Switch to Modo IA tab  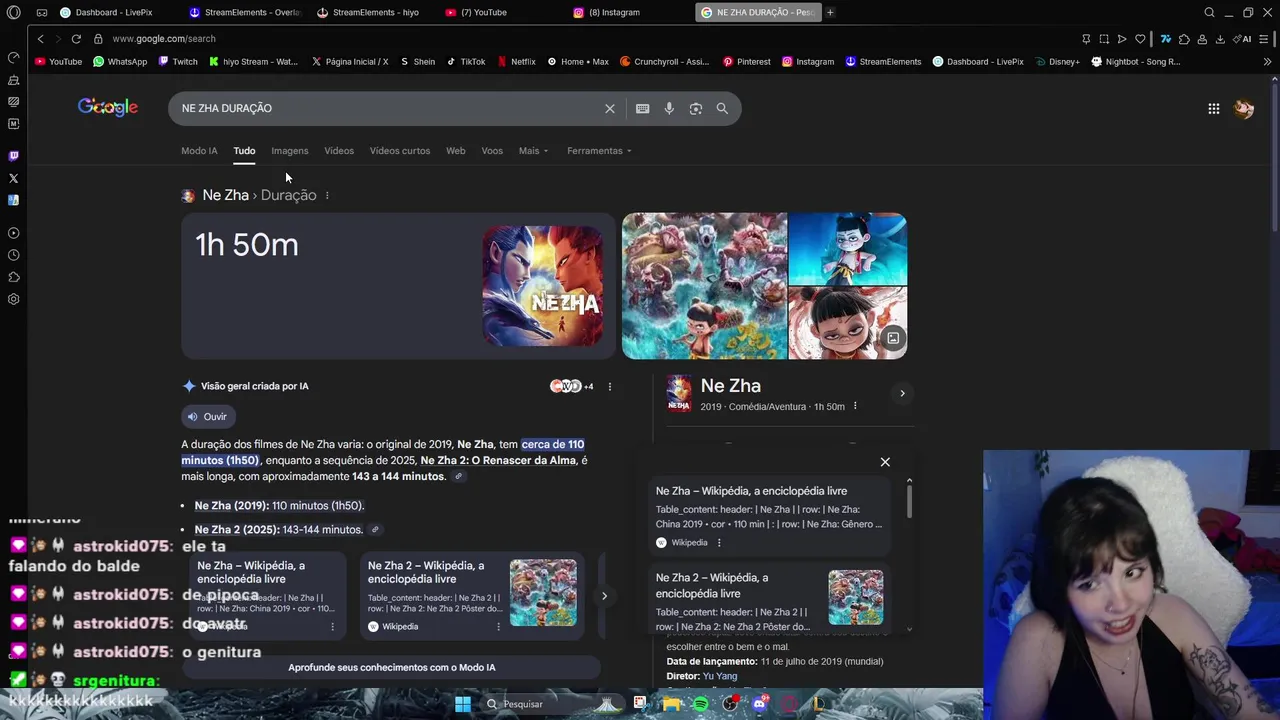coord(199,151)
